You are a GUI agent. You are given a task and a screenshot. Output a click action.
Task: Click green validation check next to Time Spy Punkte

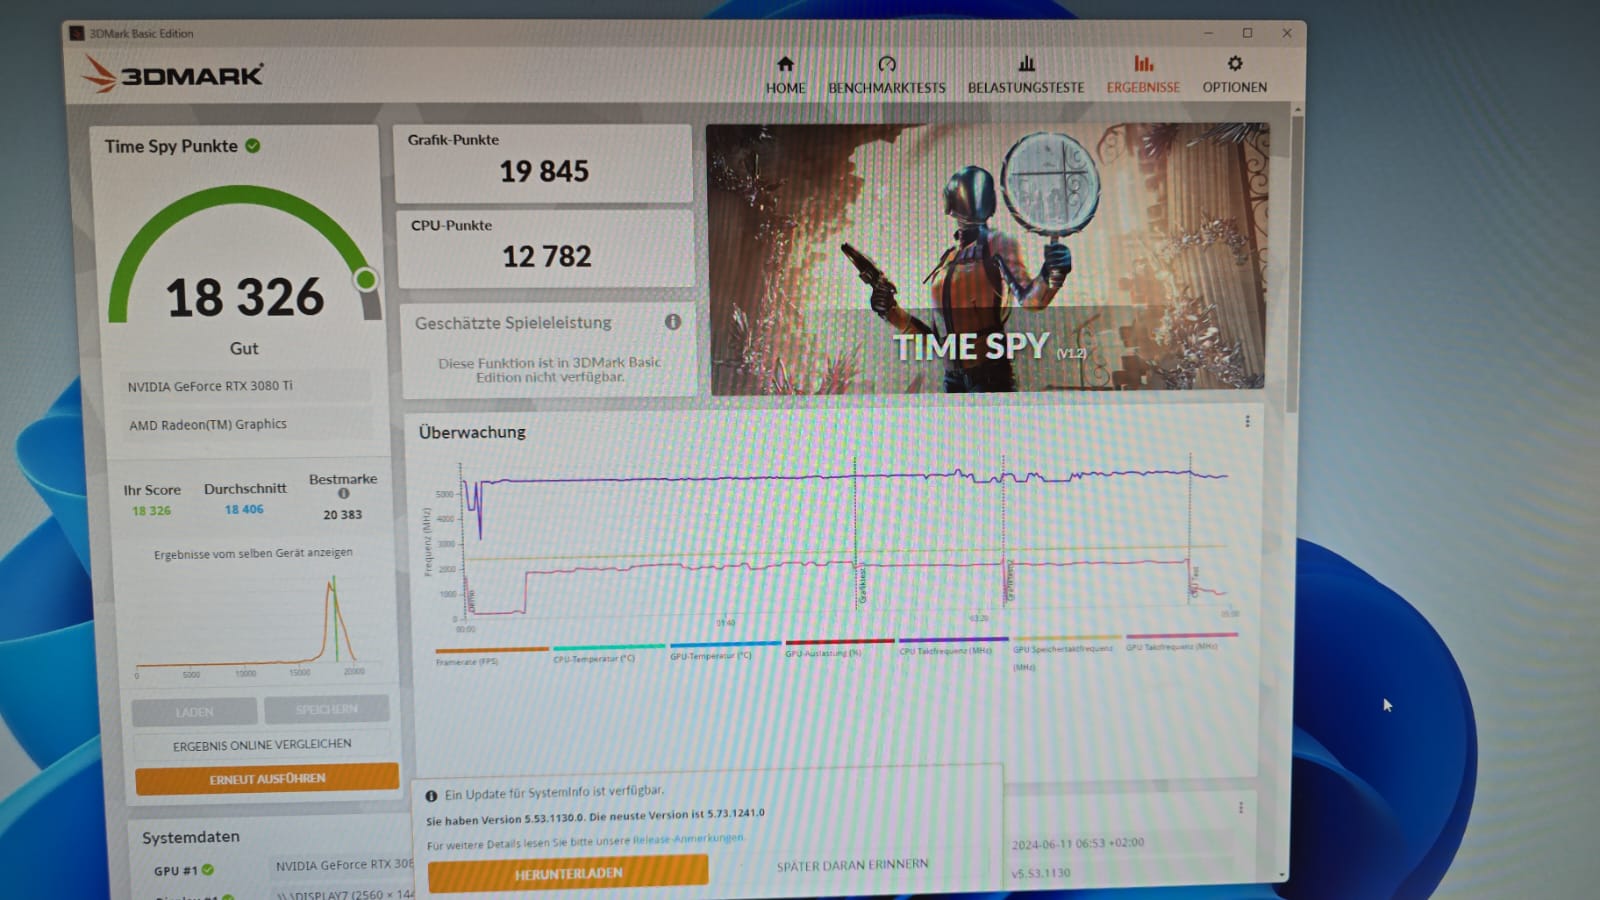[x=253, y=146]
